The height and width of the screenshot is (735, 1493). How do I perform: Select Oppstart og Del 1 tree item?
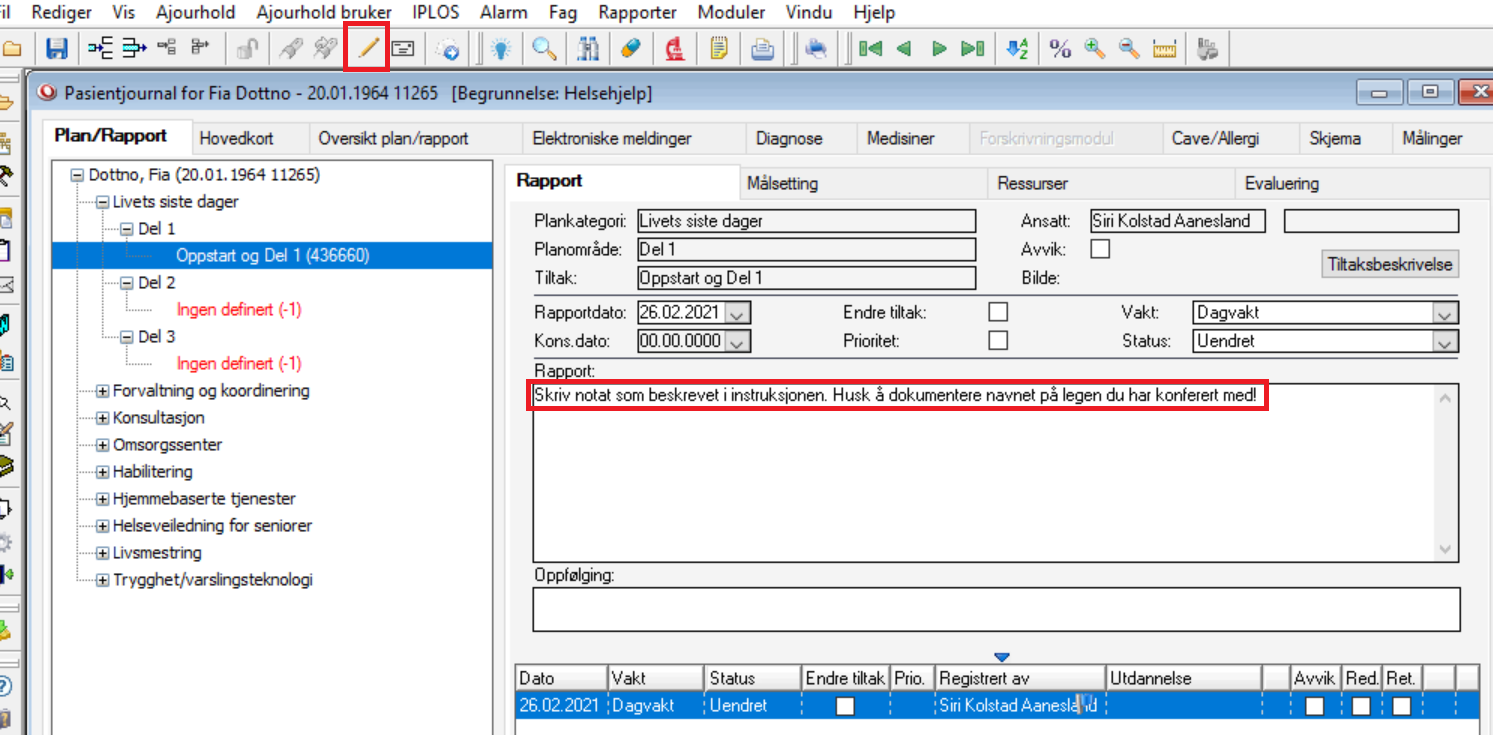click(x=273, y=256)
